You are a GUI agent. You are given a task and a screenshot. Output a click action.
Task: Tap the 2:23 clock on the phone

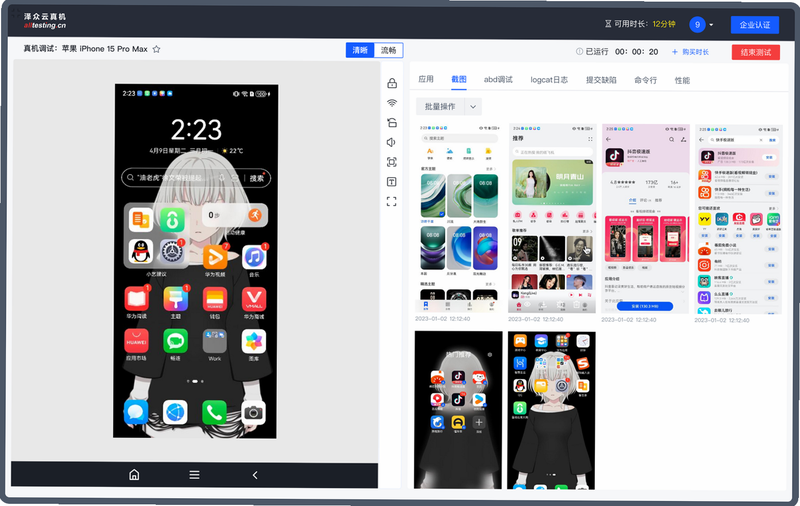pyautogui.click(x=196, y=130)
